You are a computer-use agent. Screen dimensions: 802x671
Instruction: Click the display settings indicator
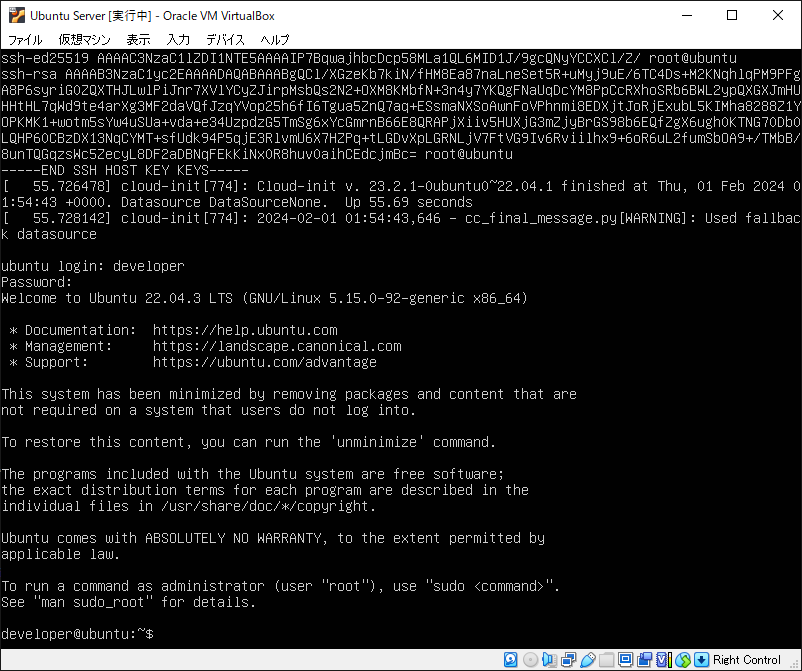click(x=625, y=660)
